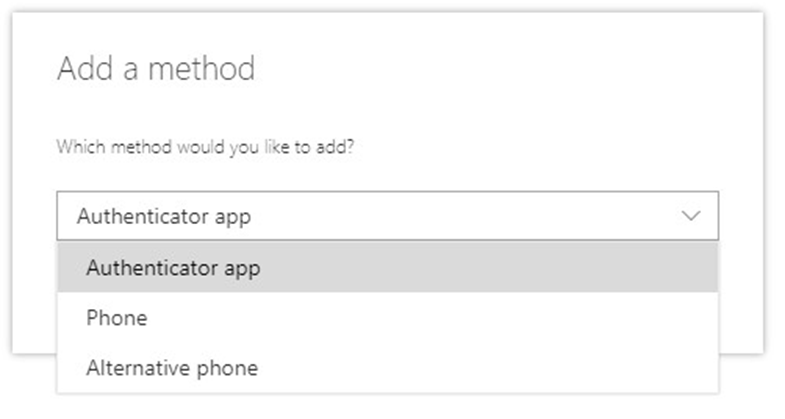Image resolution: width=785 pixels, height=419 pixels.
Task: Keep Authenticator app as the selected method
Action: [173, 268]
